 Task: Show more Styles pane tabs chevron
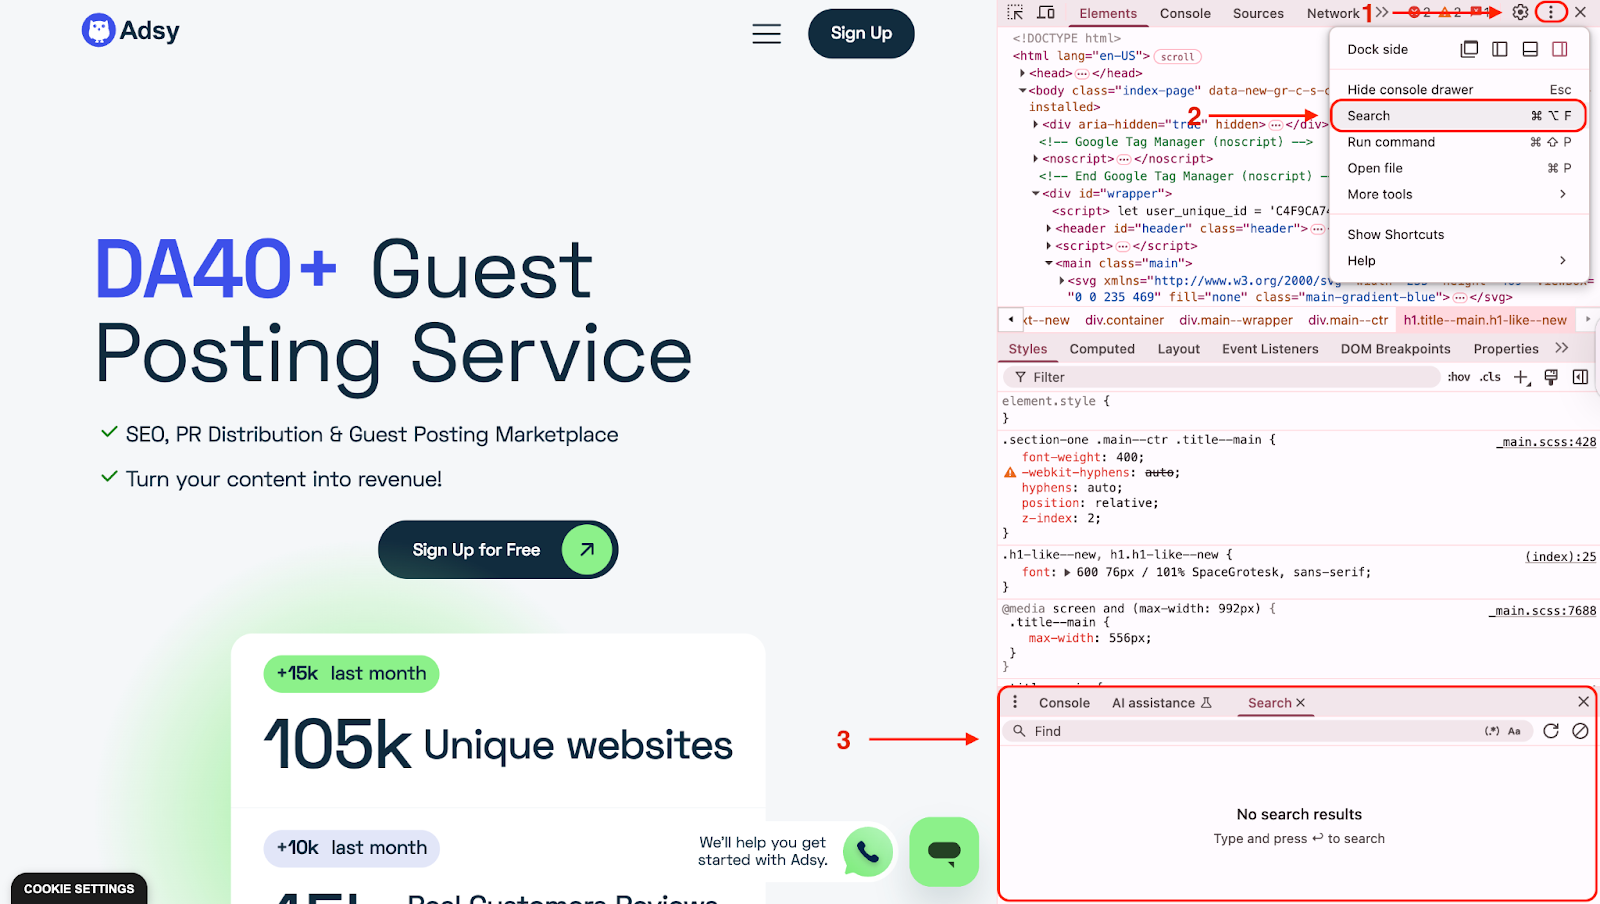click(x=1562, y=348)
